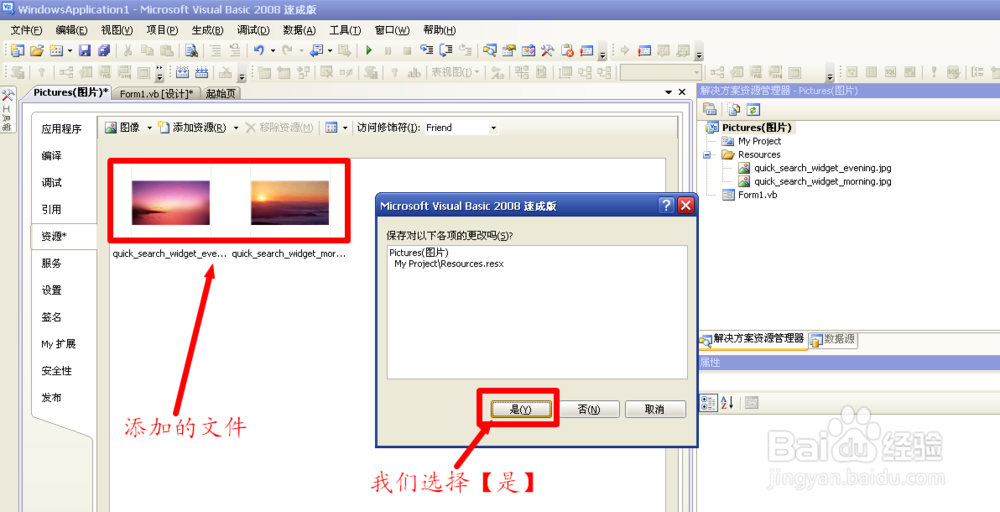
Task: Click the Categorized icon in Properties panel
Action: (709, 403)
